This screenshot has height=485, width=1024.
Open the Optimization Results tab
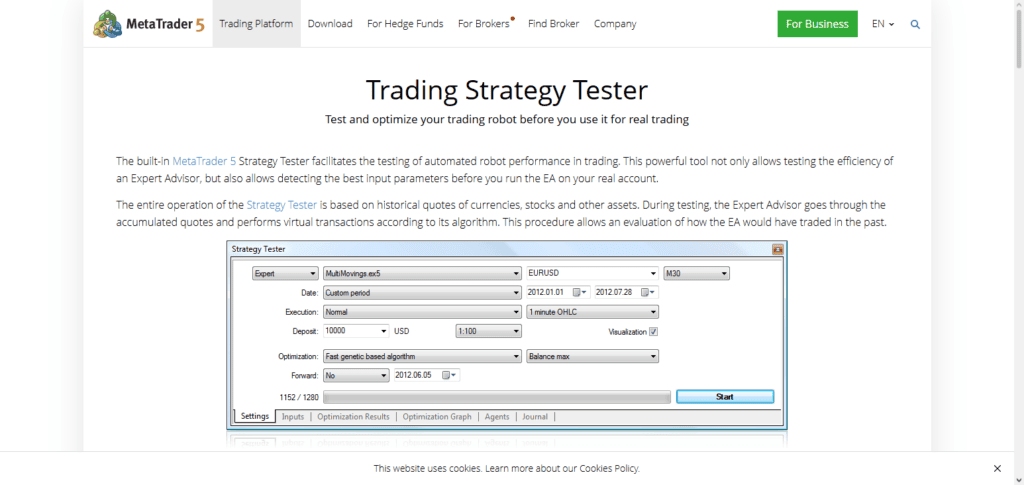tap(353, 416)
